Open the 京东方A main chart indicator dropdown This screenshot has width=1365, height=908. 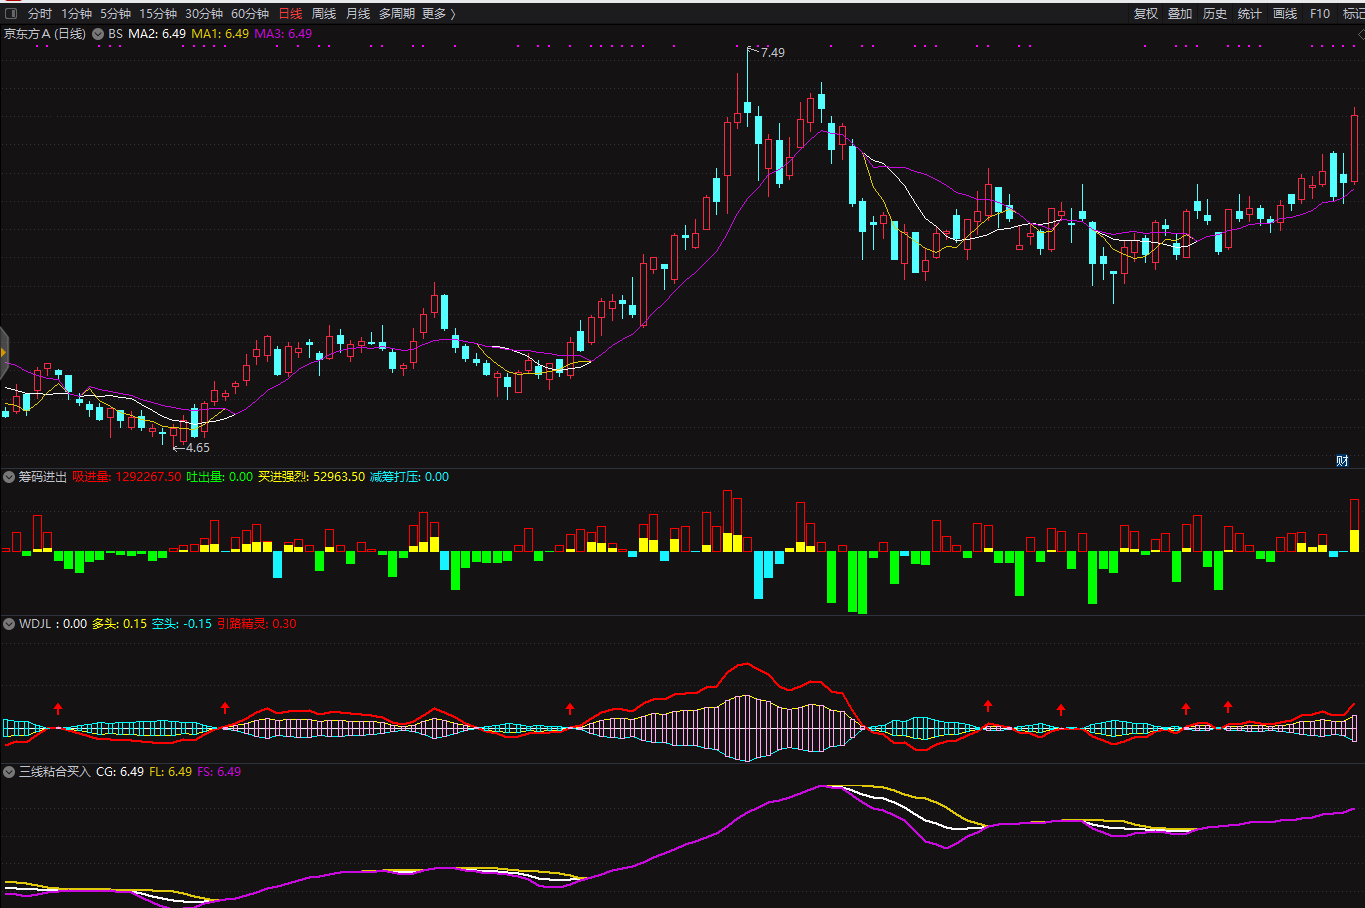coord(98,34)
